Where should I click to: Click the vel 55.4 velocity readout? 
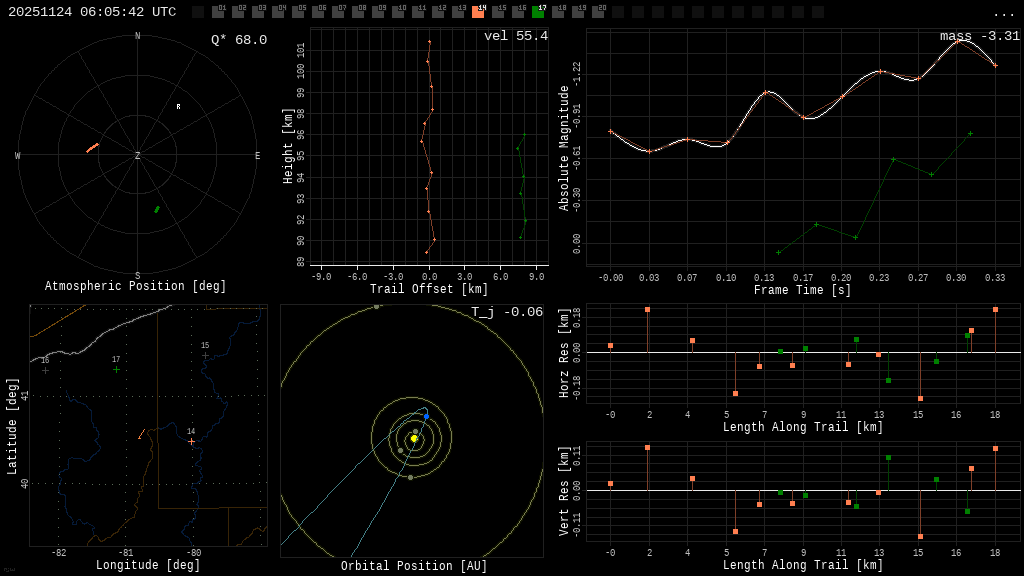click(x=516, y=36)
